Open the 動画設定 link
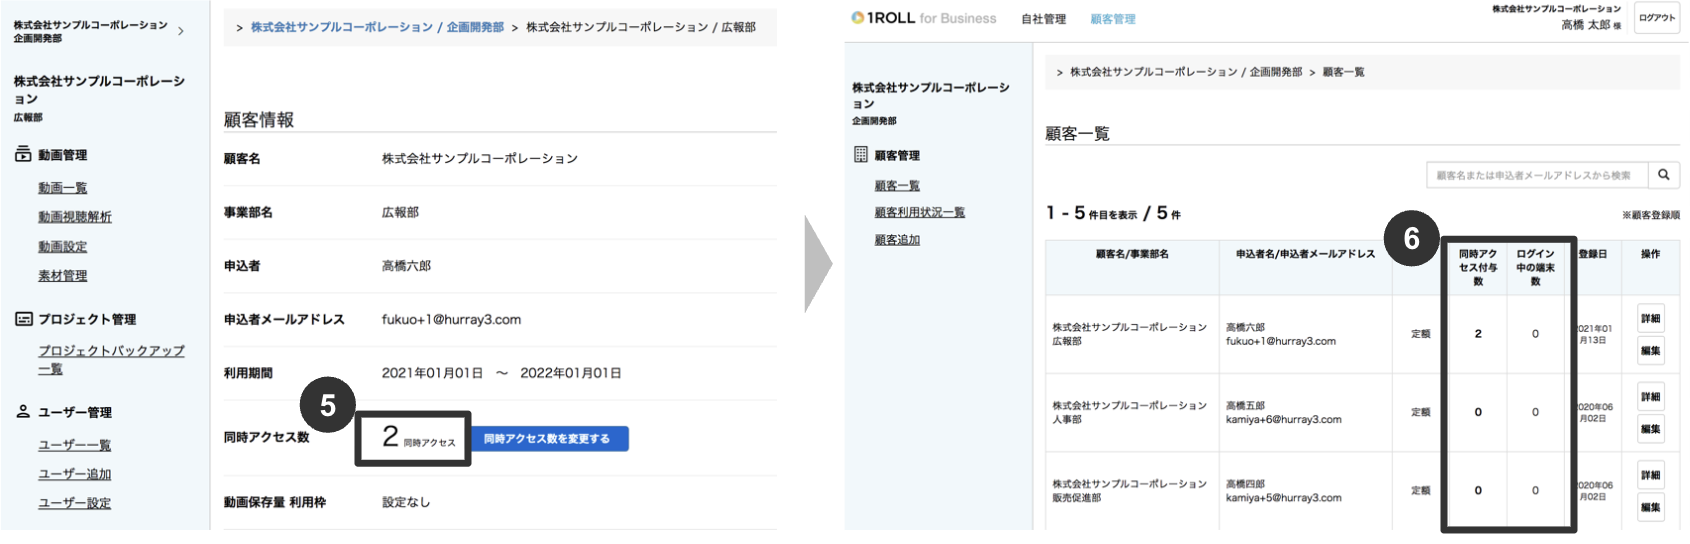This screenshot has width=1690, height=544. coord(63,246)
